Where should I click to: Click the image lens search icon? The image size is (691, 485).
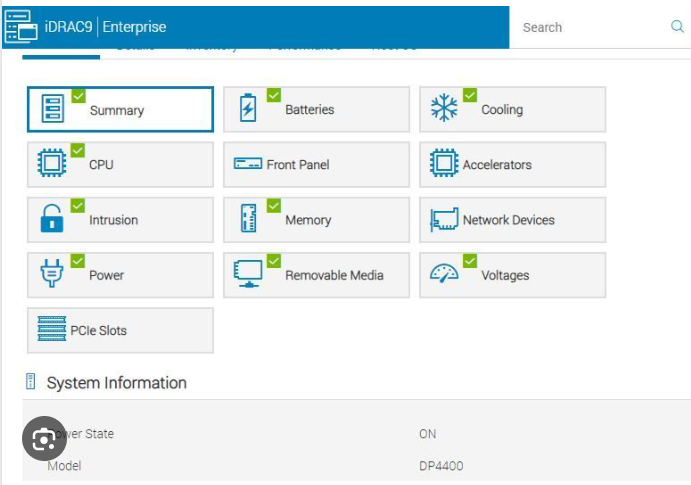[x=45, y=439]
